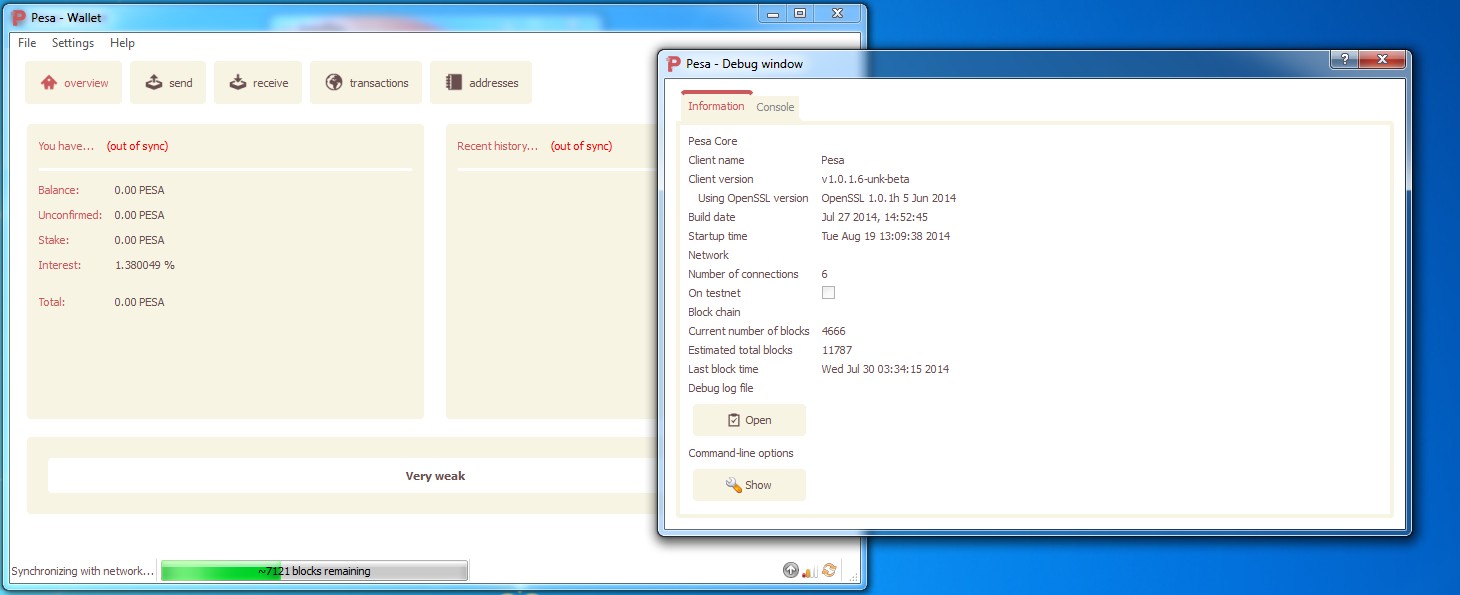Image resolution: width=1460 pixels, height=595 pixels.
Task: Click the OpenSSL 1.0.1h version value
Action: tap(888, 198)
